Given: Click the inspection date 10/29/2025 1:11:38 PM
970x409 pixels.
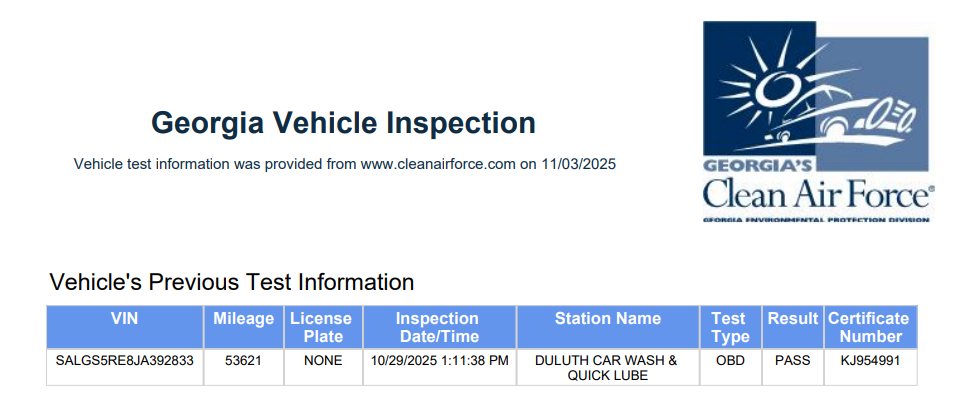Looking at the screenshot, I should pyautogui.click(x=439, y=360).
